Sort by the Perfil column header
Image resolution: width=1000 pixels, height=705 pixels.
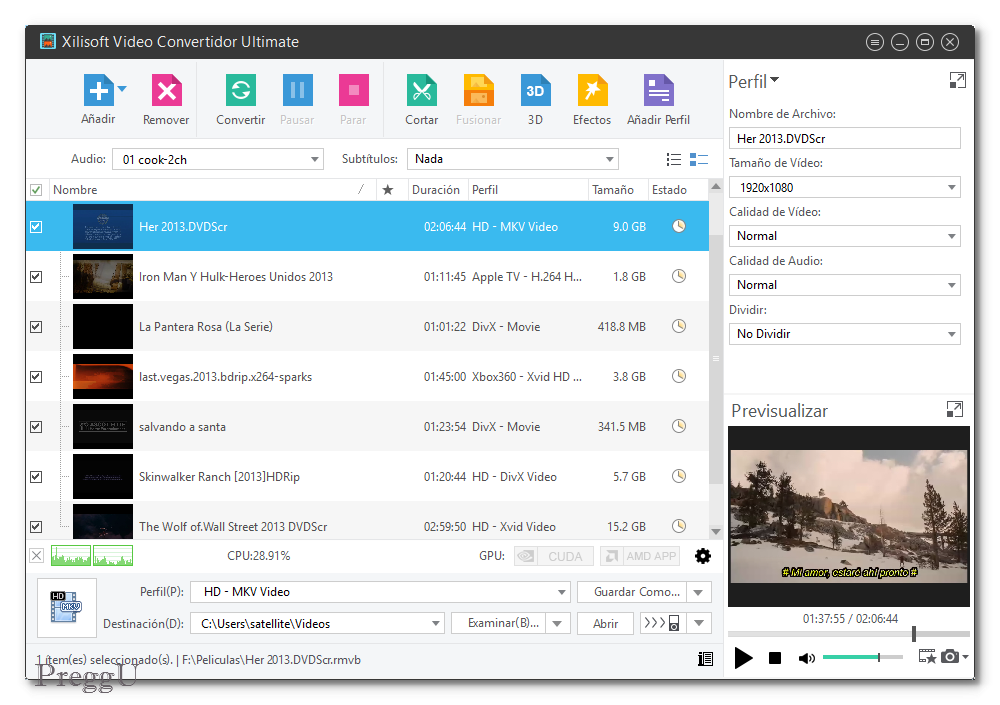[x=528, y=190]
